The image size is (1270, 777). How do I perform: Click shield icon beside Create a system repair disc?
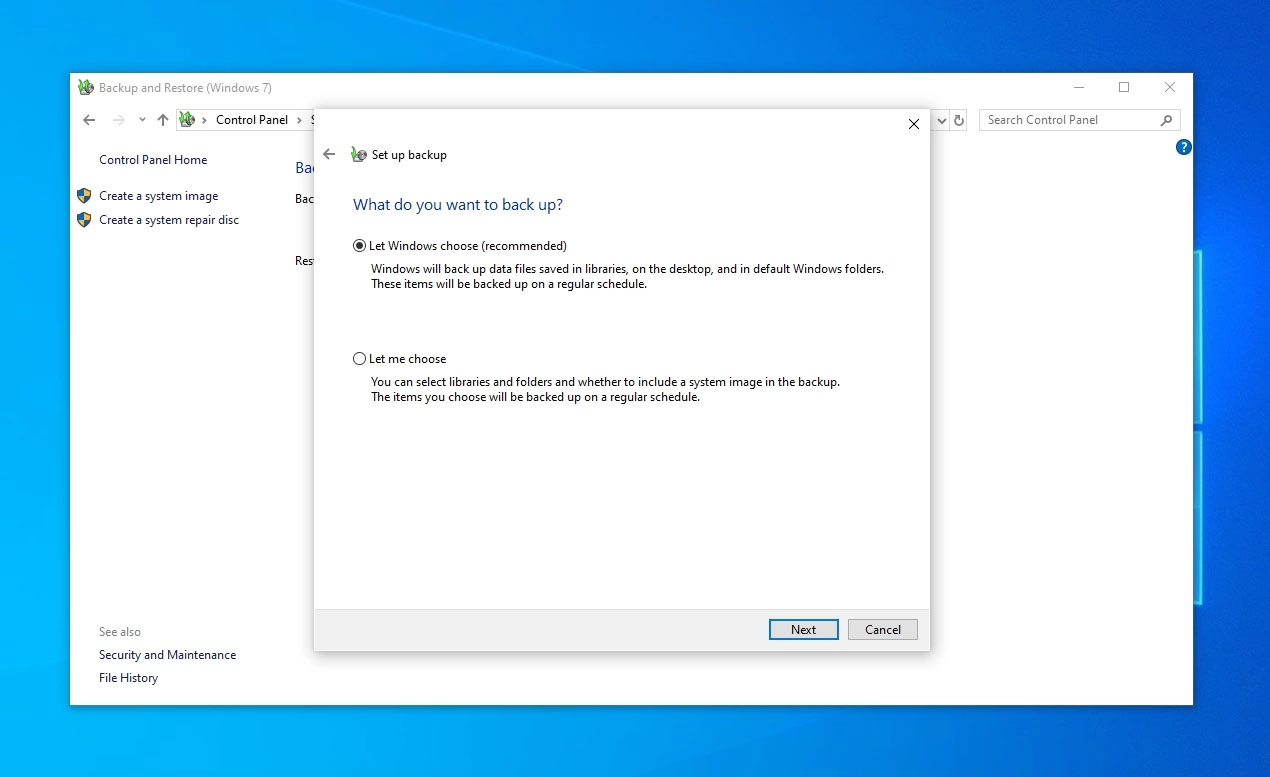point(84,220)
